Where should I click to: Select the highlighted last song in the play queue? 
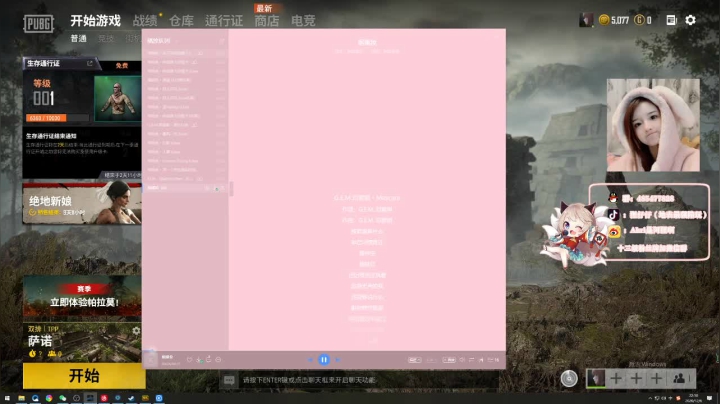(185, 188)
